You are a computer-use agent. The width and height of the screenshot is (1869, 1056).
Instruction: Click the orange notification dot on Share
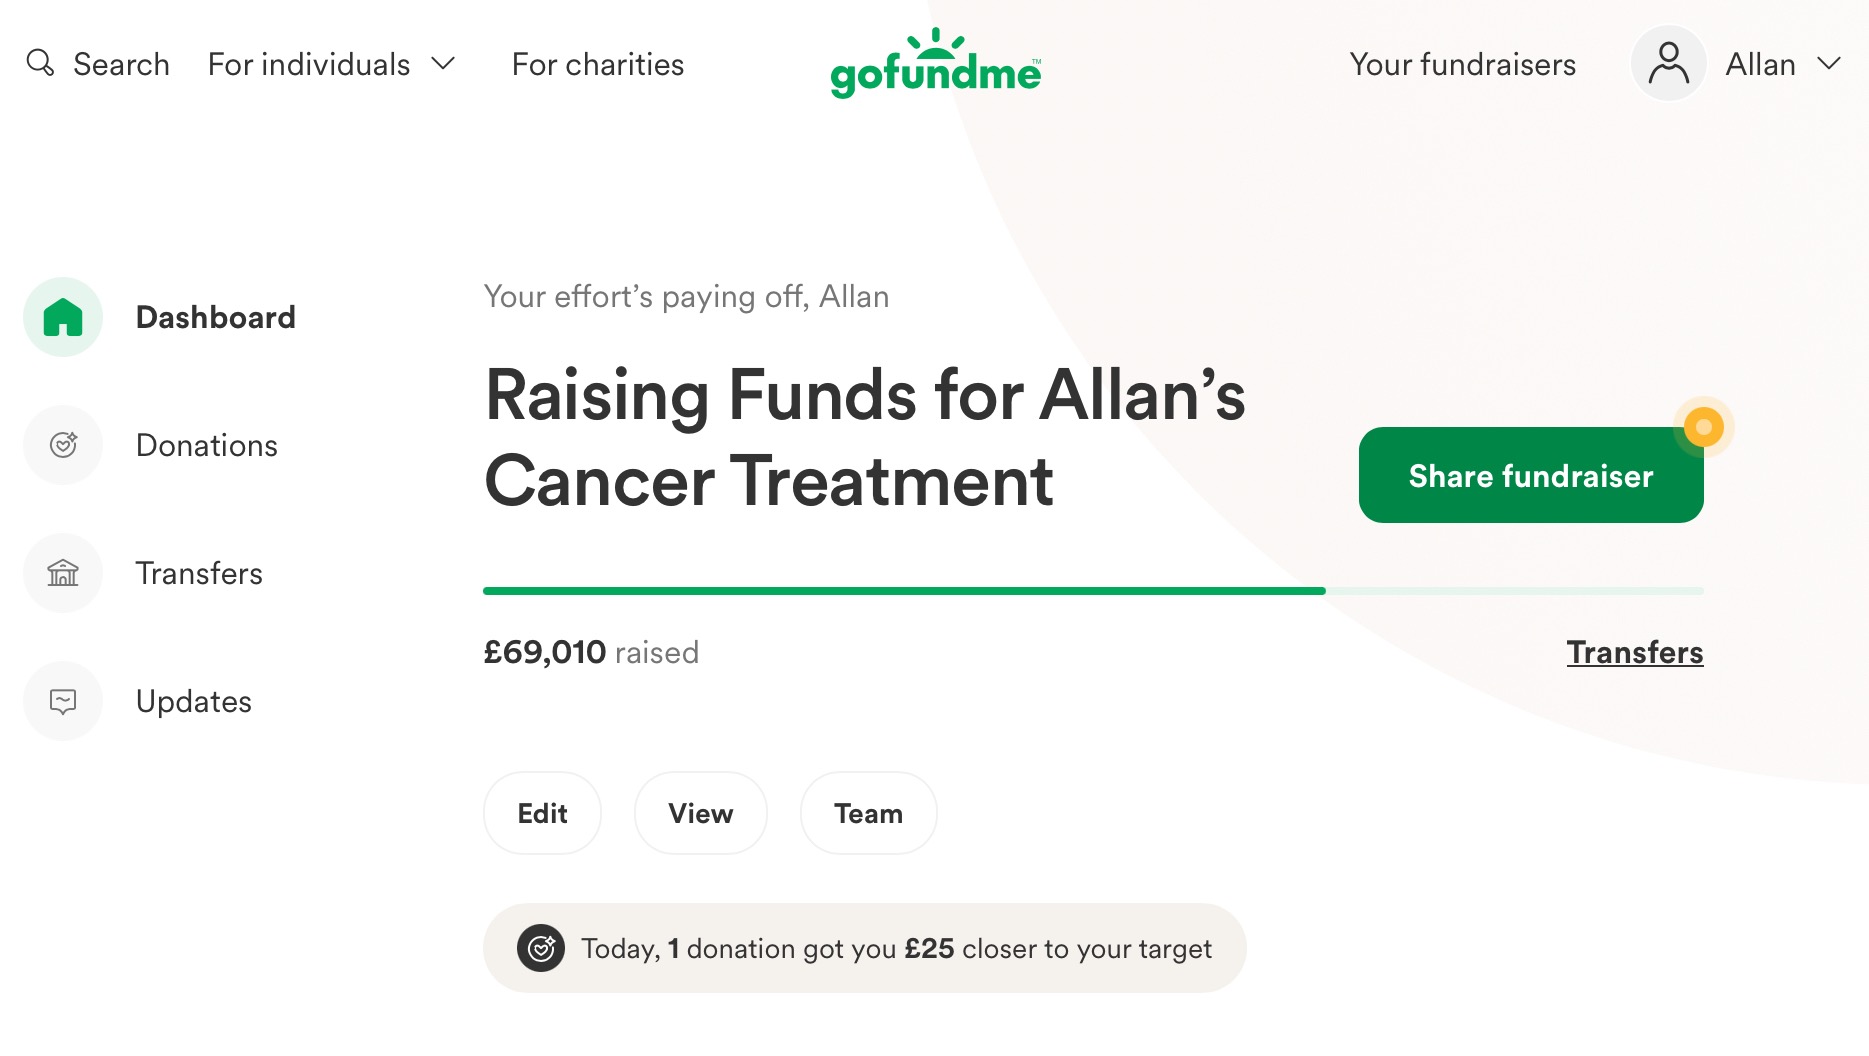[1704, 427]
